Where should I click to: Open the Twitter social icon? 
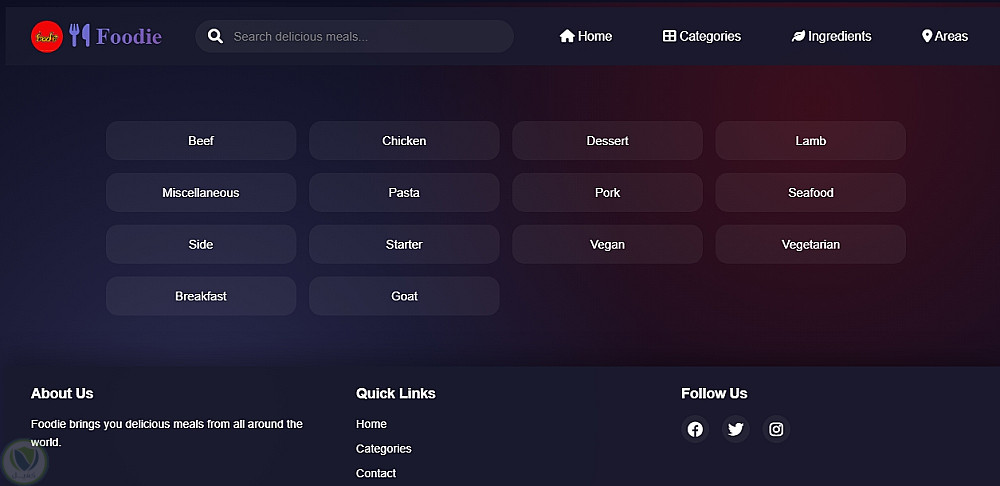click(x=736, y=429)
